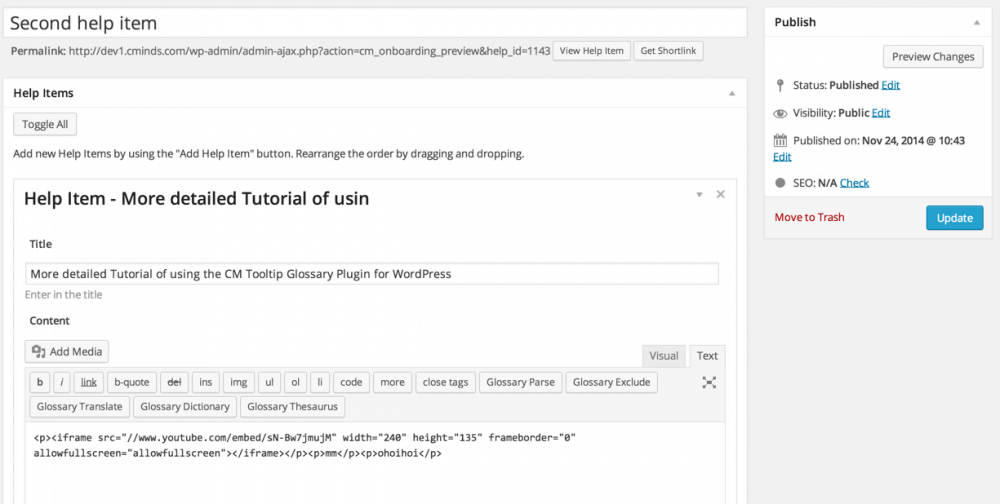Image resolution: width=1000 pixels, height=504 pixels.
Task: Remove the help item with X icon
Action: click(x=721, y=195)
